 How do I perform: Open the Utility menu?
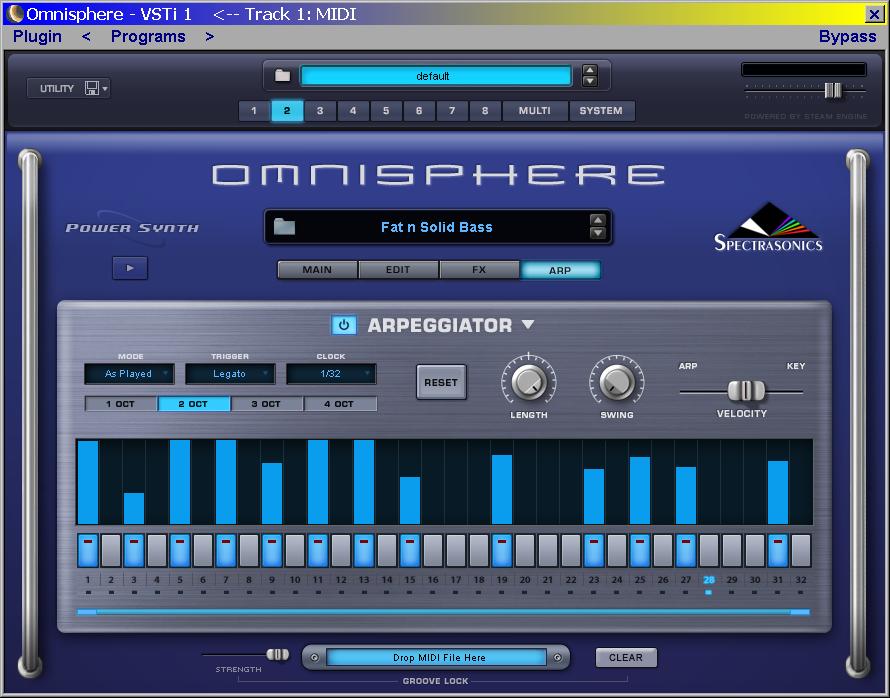coord(68,88)
